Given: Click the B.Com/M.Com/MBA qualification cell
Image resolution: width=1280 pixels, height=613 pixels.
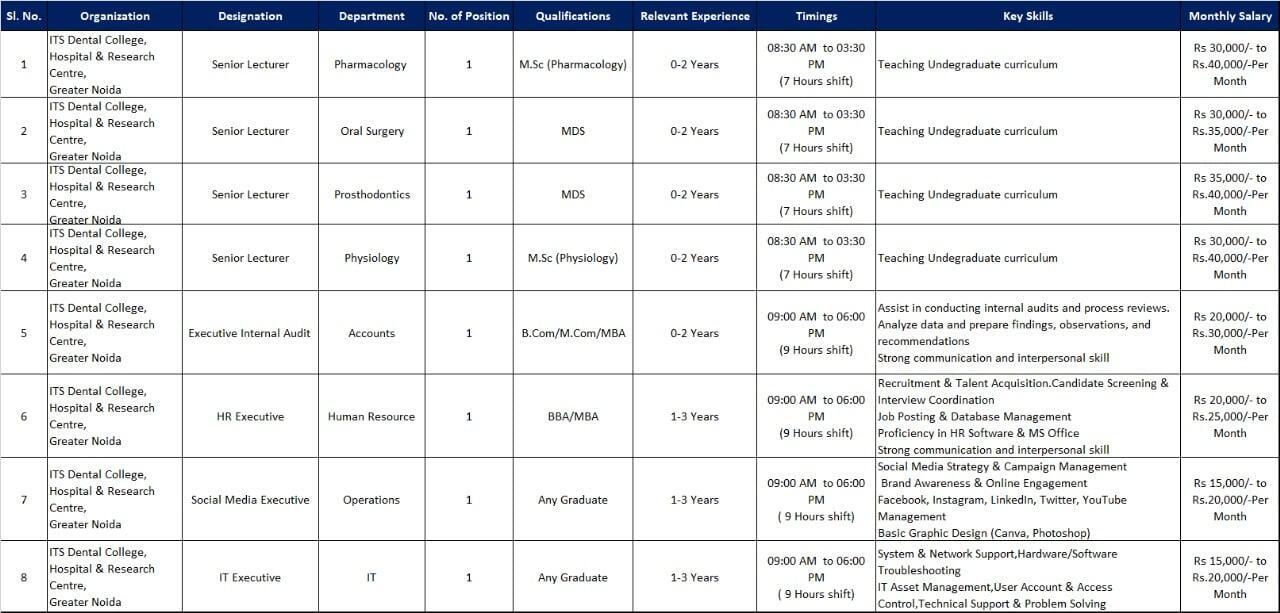Looking at the screenshot, I should click(572, 333).
